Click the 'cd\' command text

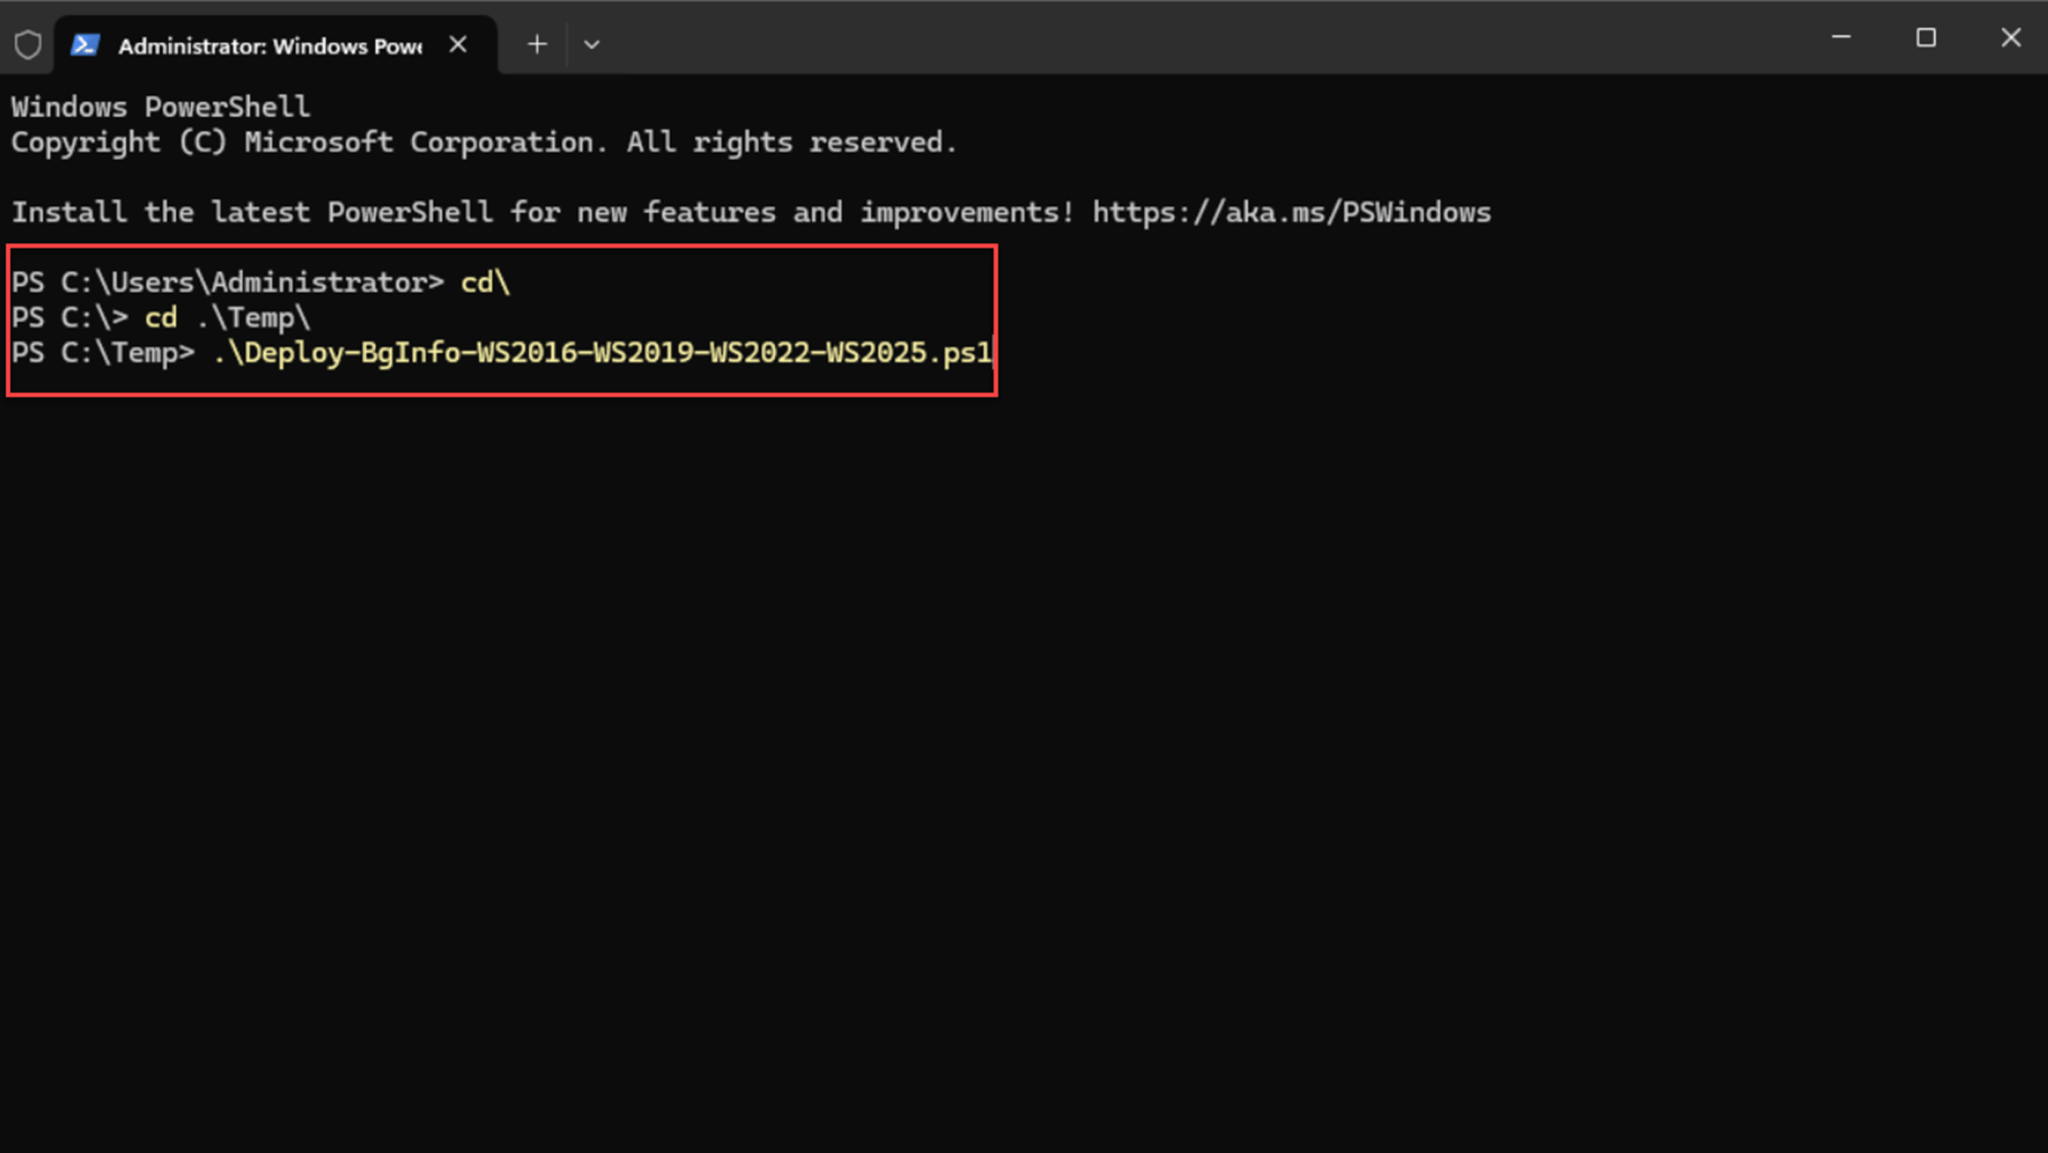[x=485, y=283]
